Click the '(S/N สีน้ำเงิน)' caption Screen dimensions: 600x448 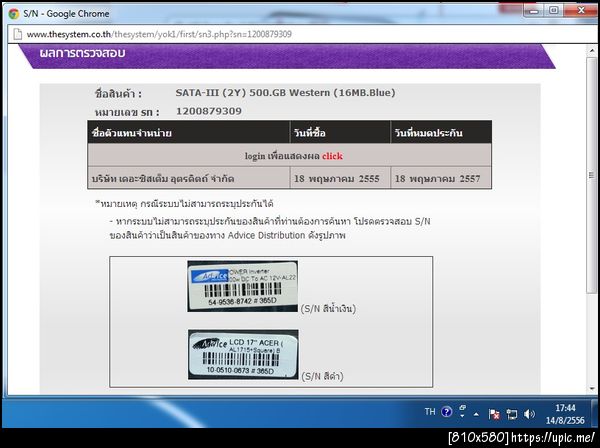pyautogui.click(x=328, y=308)
